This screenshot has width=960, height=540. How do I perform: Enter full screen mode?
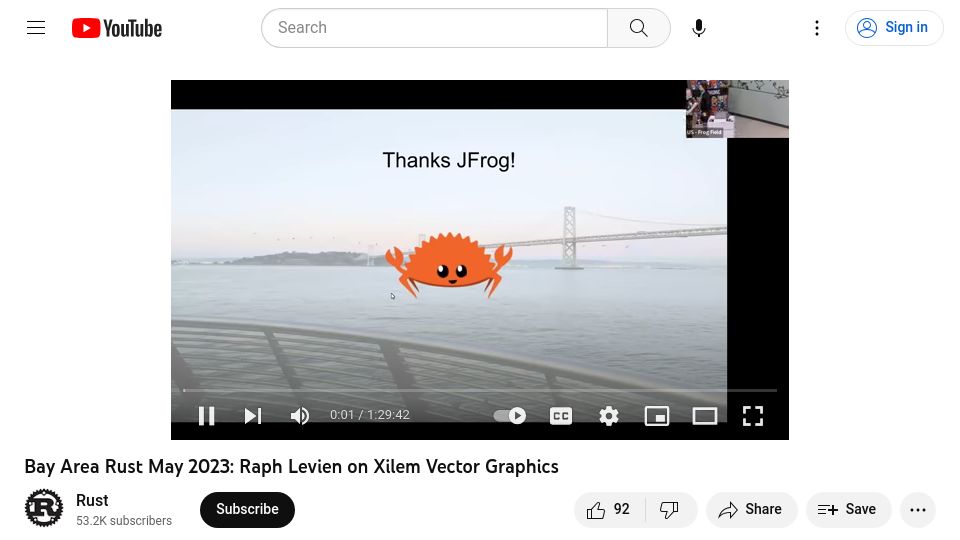point(752,416)
